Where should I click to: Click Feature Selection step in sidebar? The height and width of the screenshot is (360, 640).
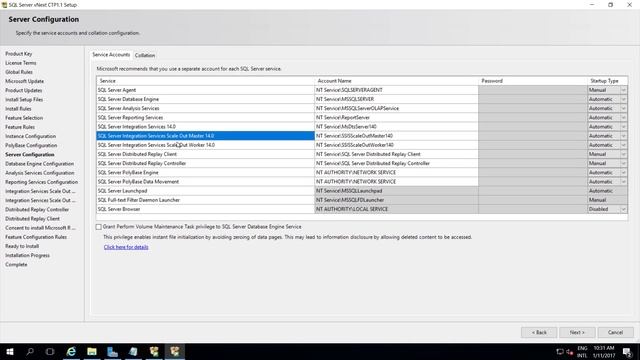[x=24, y=118]
